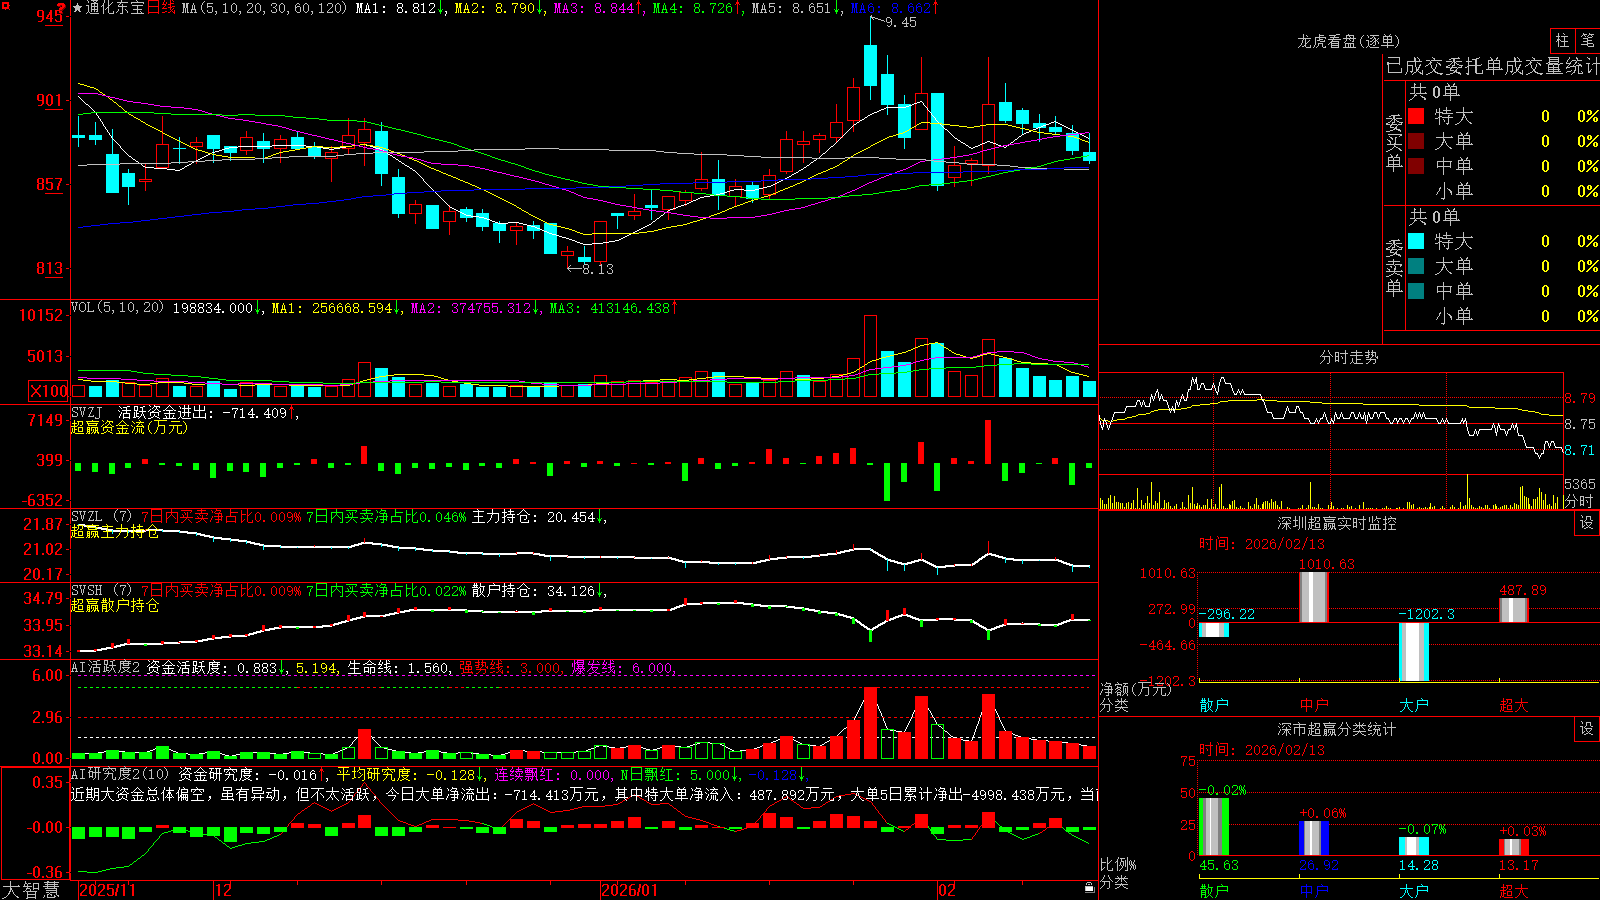Select 超大 category in 深圳超赢实时监控
Image resolution: width=1600 pixels, height=900 pixels.
point(1514,705)
